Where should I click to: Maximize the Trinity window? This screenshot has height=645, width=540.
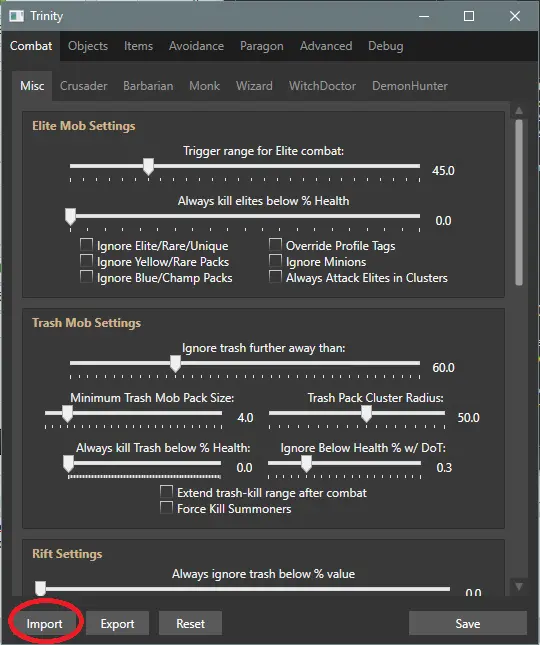click(x=469, y=16)
